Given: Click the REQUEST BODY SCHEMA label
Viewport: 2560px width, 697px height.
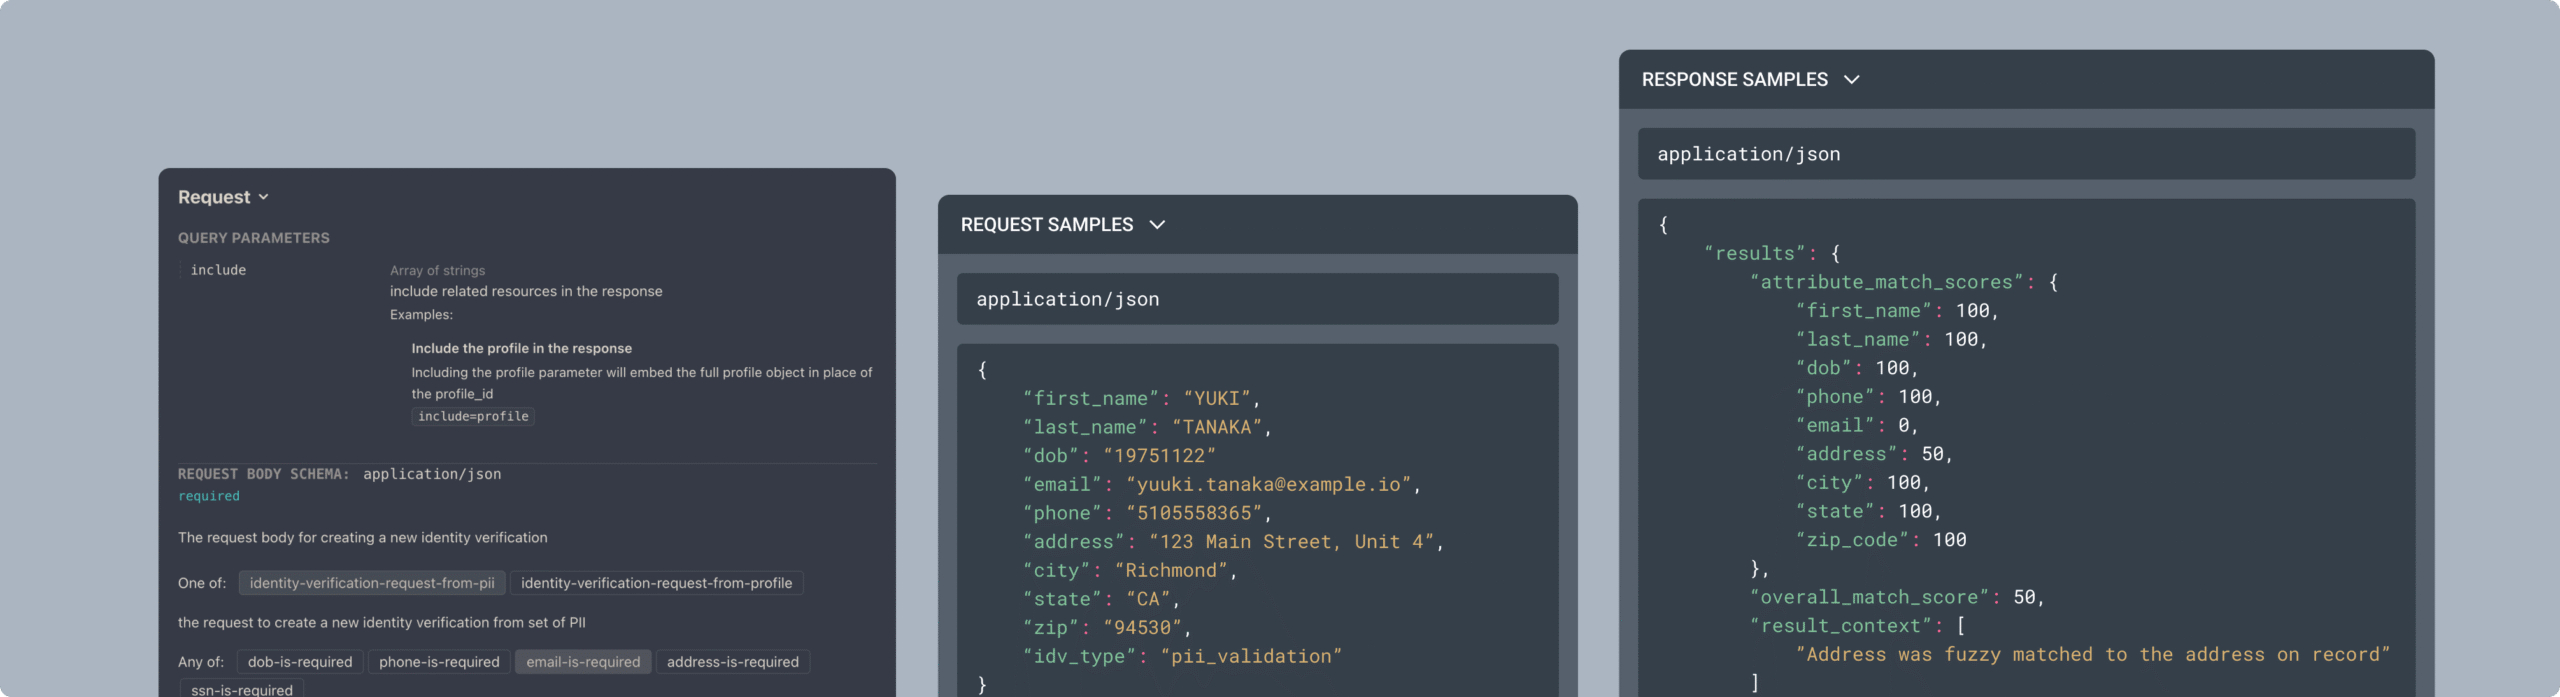Looking at the screenshot, I should point(264,474).
